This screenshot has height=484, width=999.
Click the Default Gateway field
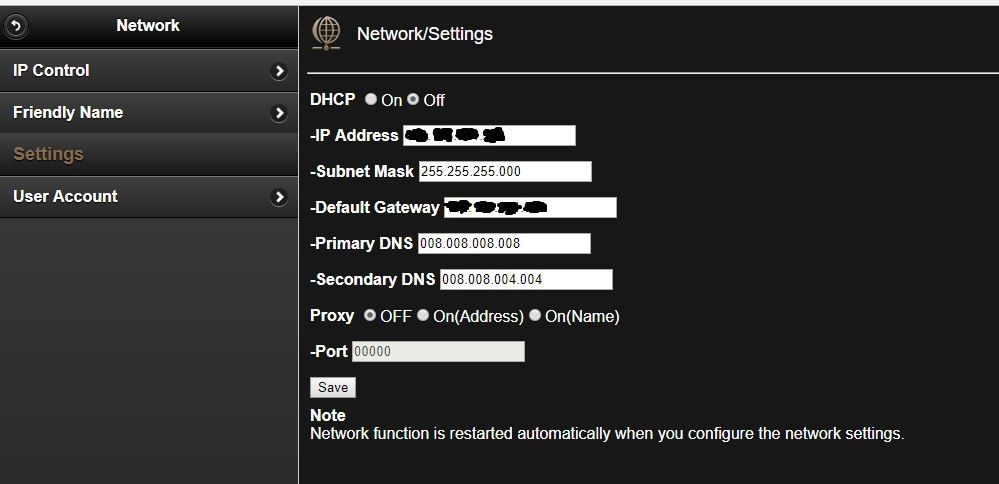tap(530, 207)
